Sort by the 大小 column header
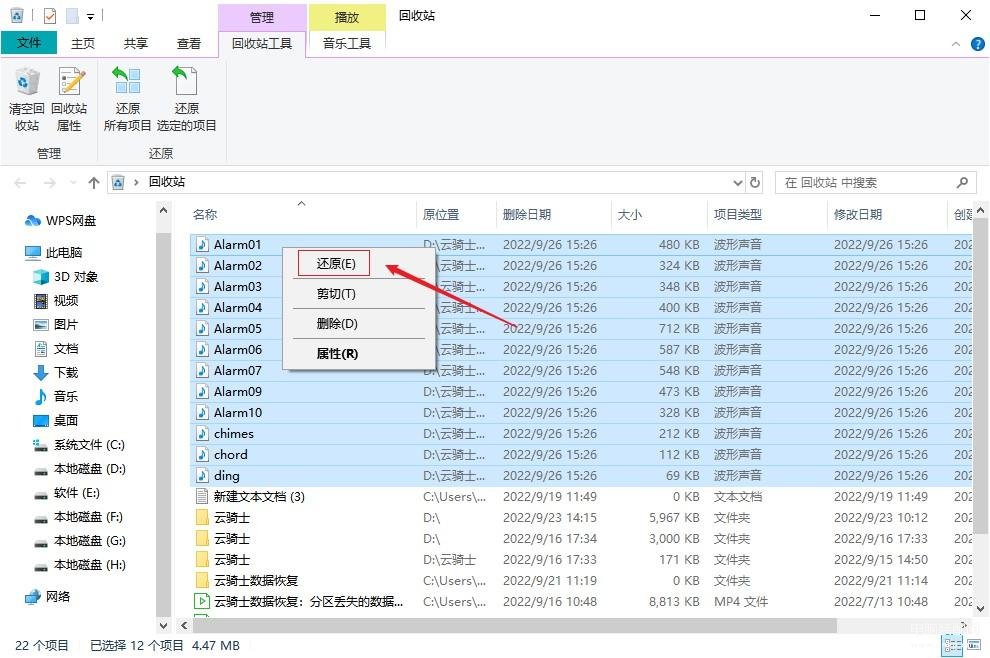The image size is (990, 658). 630,215
